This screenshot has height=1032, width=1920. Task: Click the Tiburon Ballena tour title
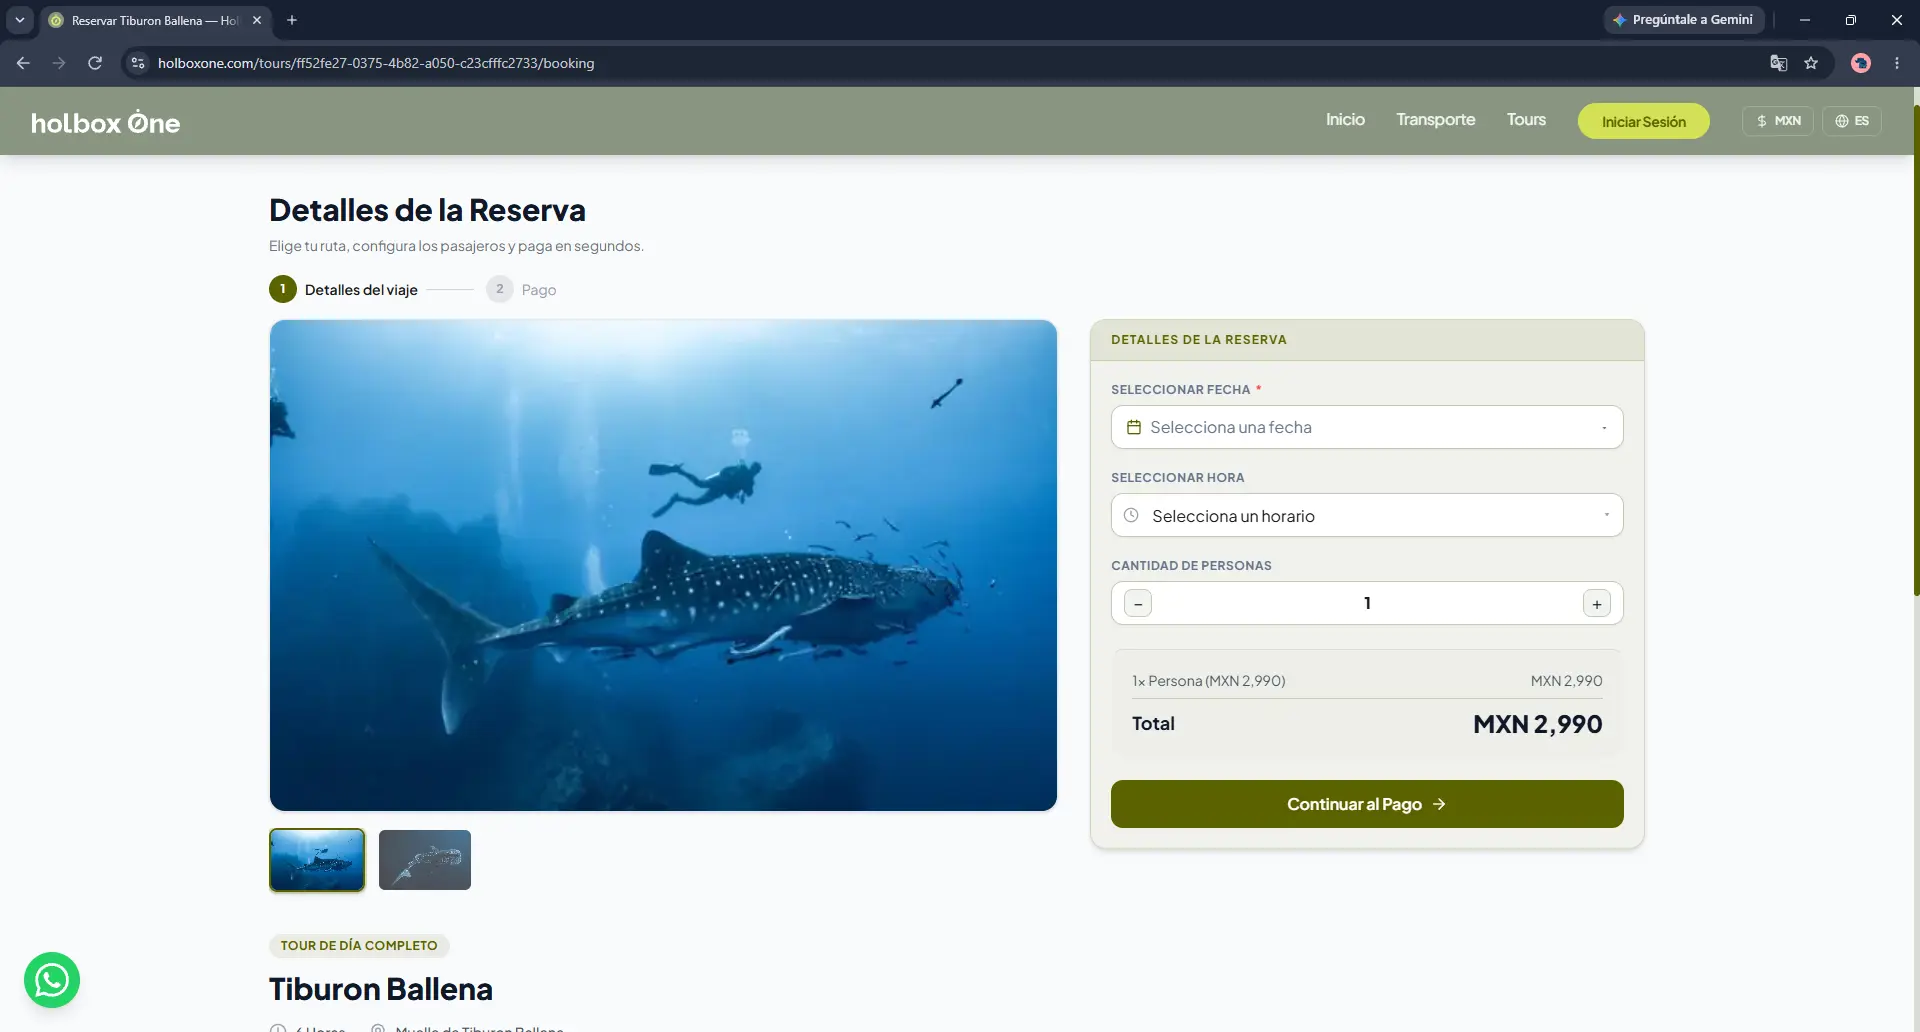pyautogui.click(x=381, y=989)
